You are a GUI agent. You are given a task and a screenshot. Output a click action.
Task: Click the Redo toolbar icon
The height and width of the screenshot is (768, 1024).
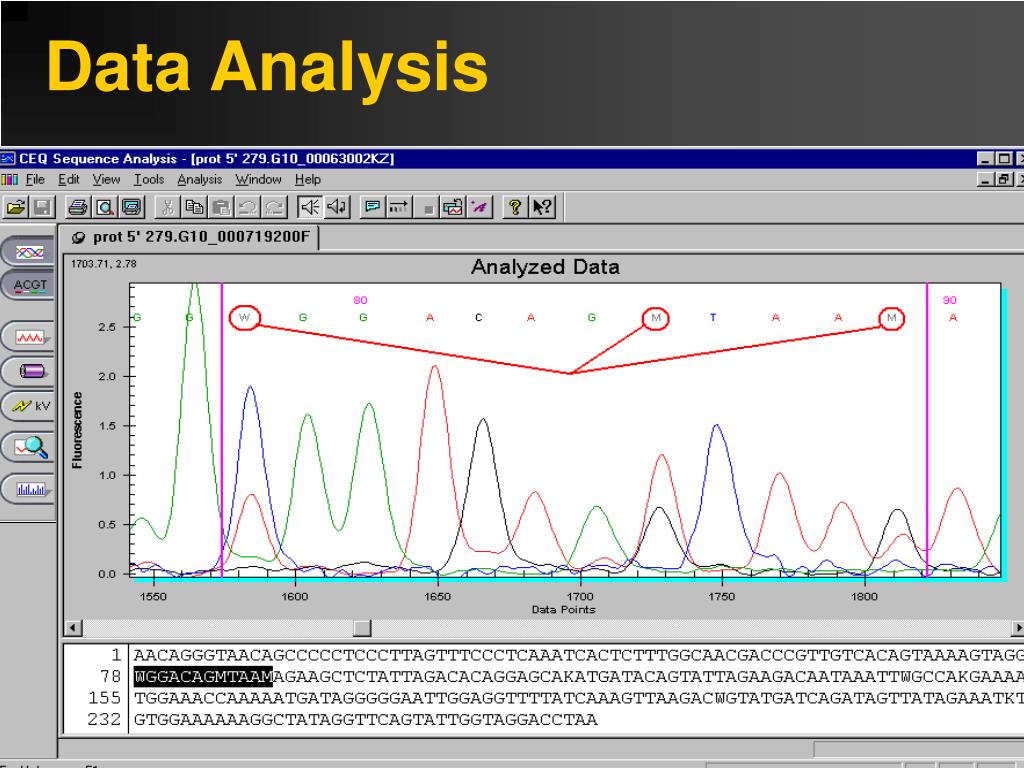pyautogui.click(x=274, y=208)
